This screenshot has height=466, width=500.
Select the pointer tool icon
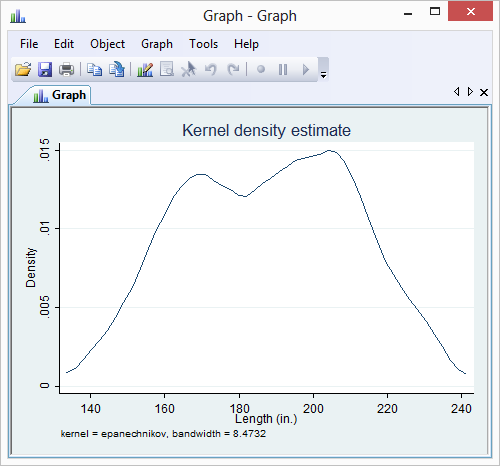[x=189, y=69]
